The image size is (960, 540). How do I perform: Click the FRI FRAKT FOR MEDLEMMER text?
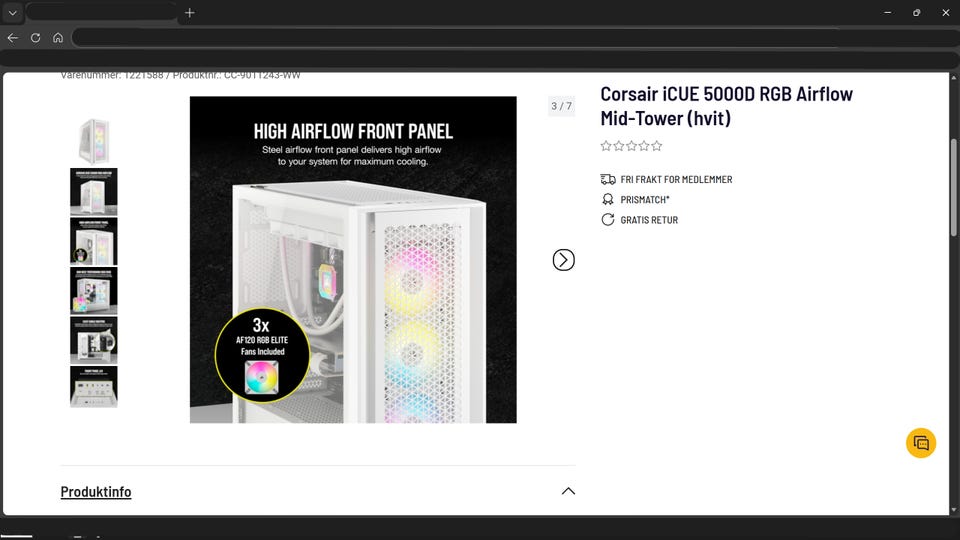[676, 179]
